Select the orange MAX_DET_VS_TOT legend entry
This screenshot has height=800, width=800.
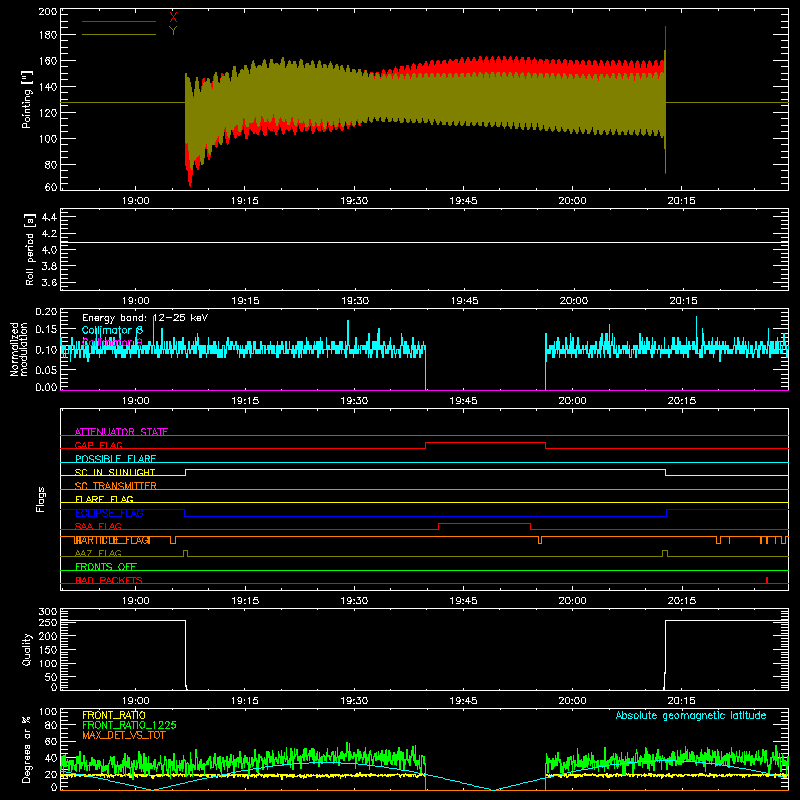point(123,735)
